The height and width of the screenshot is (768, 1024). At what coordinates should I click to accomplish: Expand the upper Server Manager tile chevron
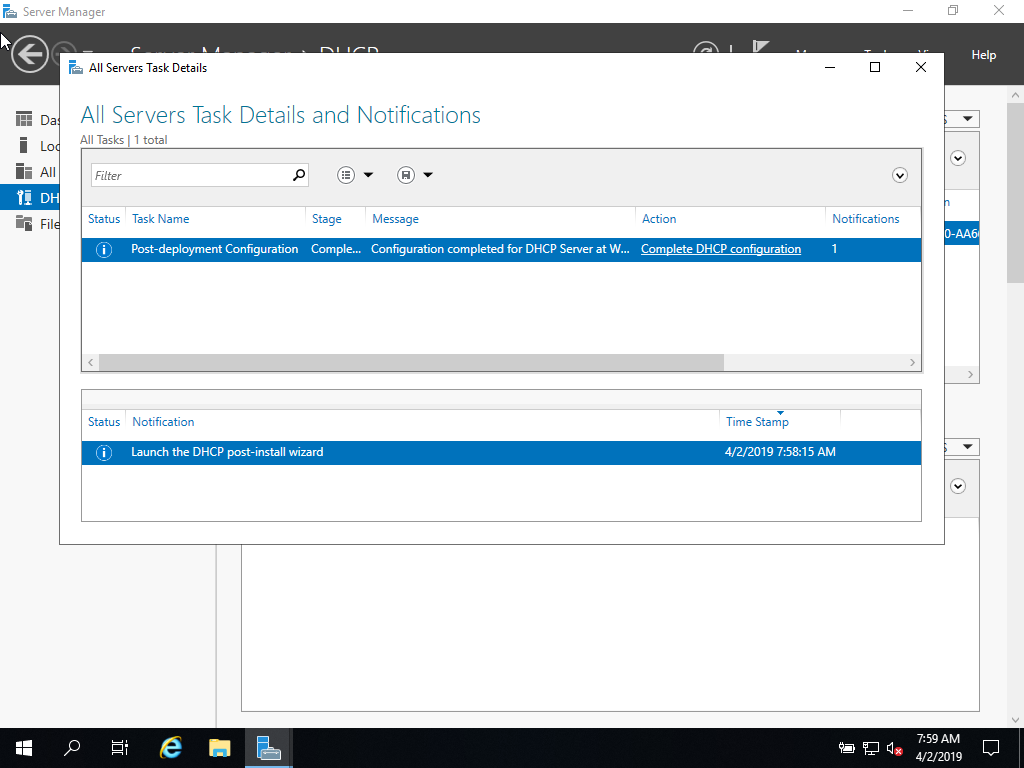(958, 158)
